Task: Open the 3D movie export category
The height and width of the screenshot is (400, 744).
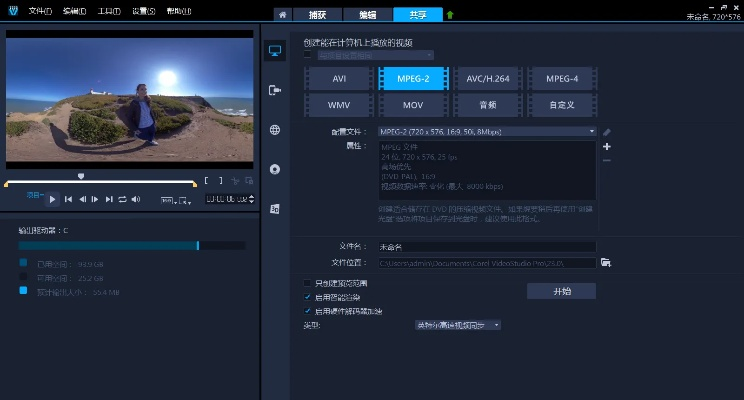Action: pos(275,208)
